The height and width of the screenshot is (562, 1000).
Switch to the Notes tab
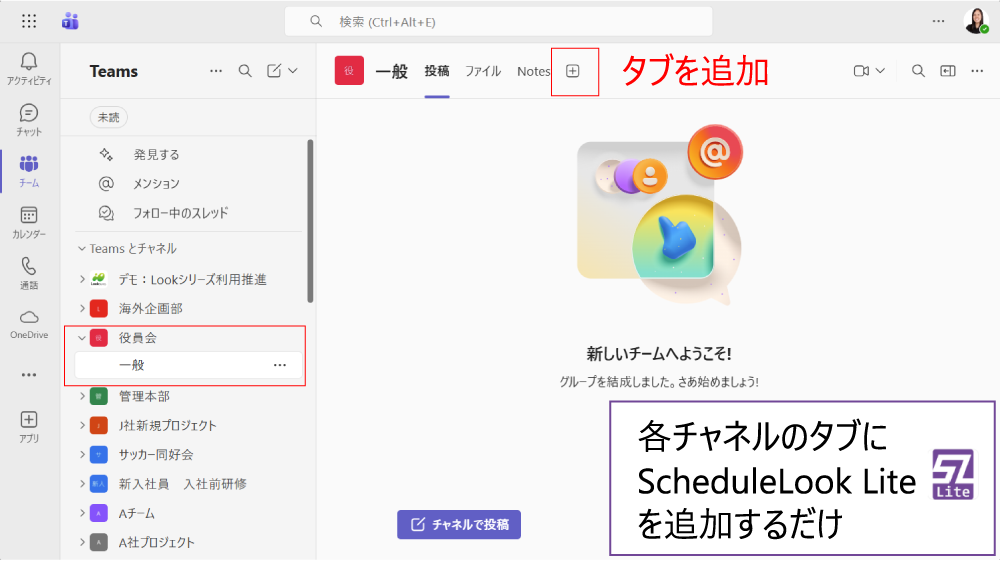click(533, 71)
